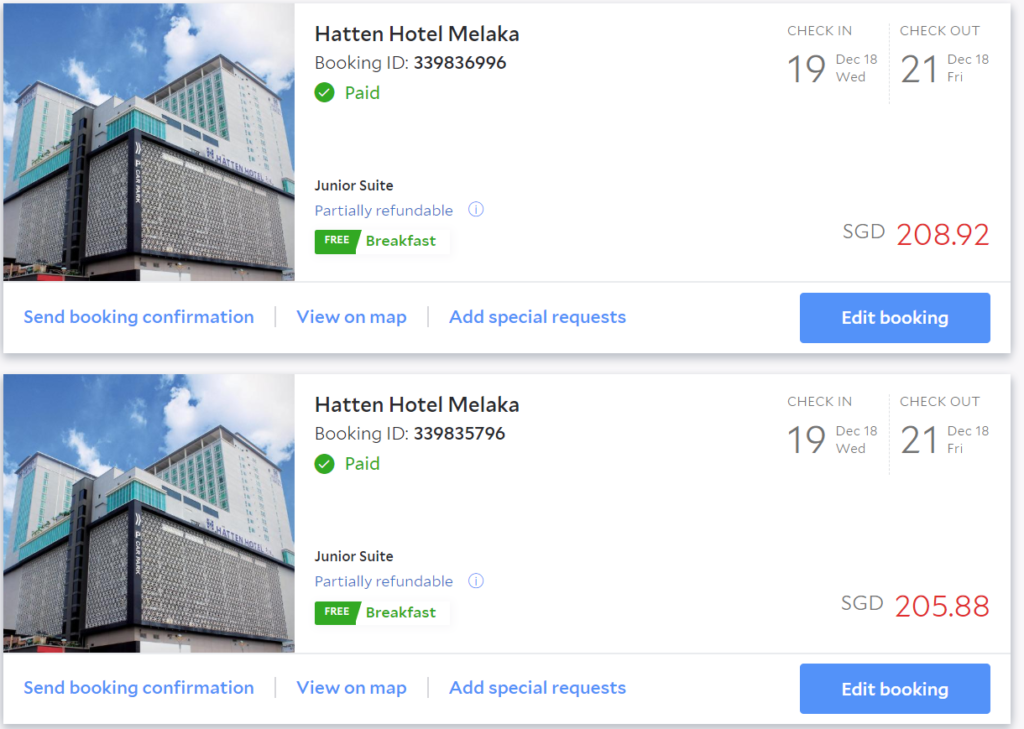Click Send booking confirmation for the second booking
The width and height of the screenshot is (1024, 729).
click(x=138, y=687)
